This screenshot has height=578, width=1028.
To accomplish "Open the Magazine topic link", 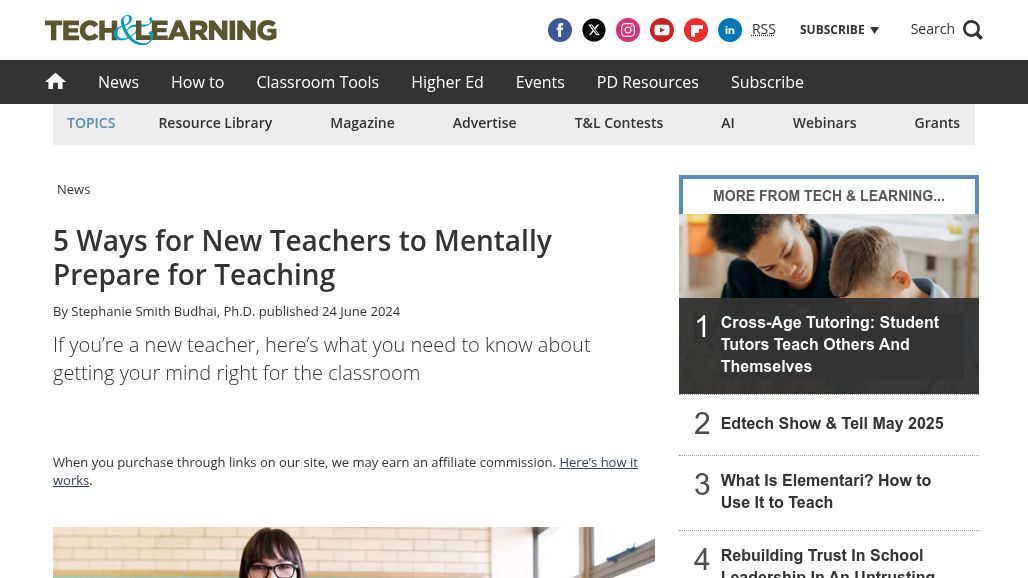I will click(362, 123).
